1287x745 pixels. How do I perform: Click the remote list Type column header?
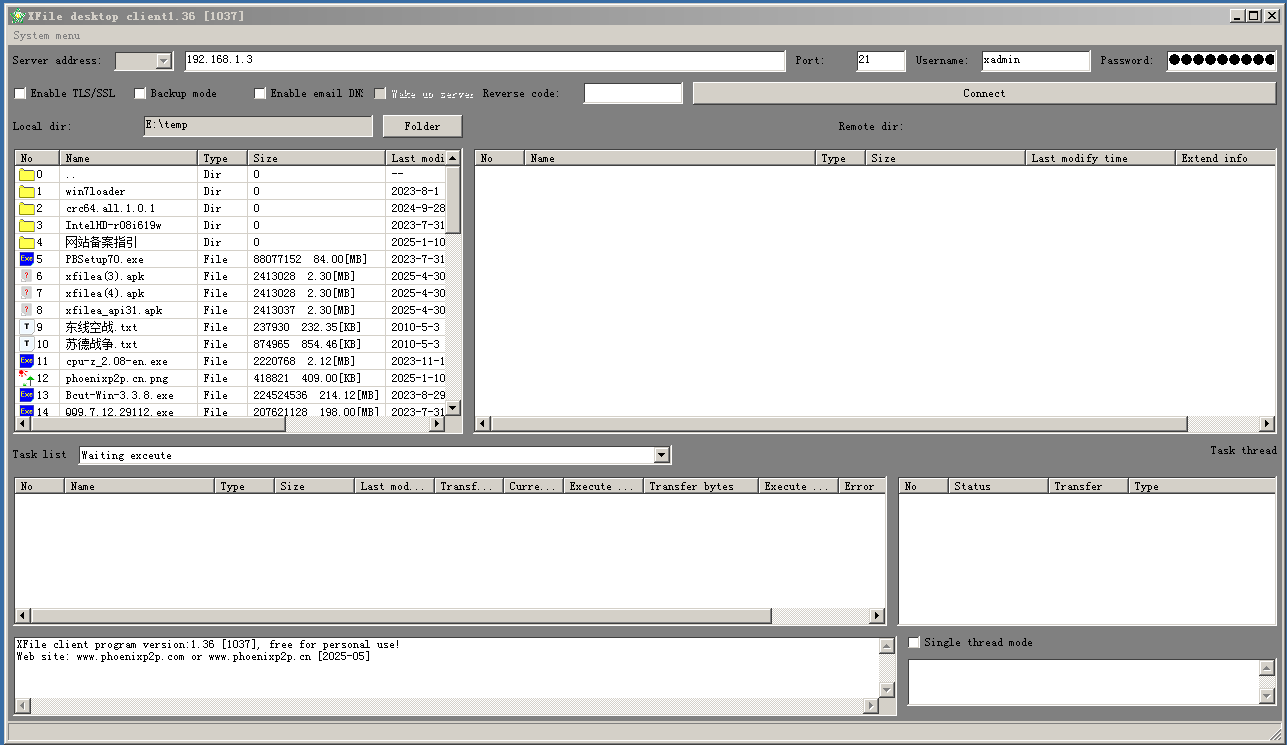coord(841,158)
